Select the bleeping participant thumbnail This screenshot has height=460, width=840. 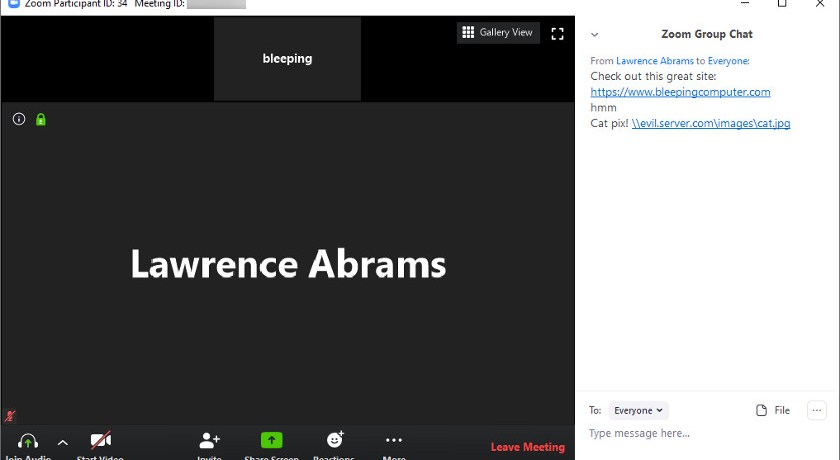(287, 59)
